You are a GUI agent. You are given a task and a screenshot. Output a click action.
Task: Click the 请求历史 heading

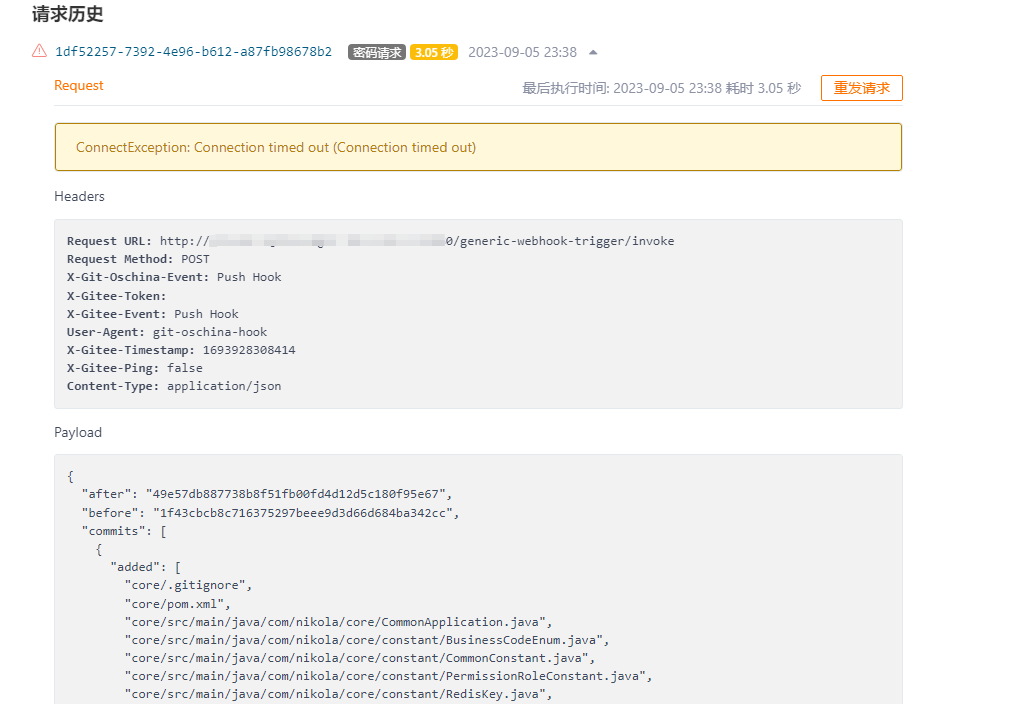tap(68, 14)
